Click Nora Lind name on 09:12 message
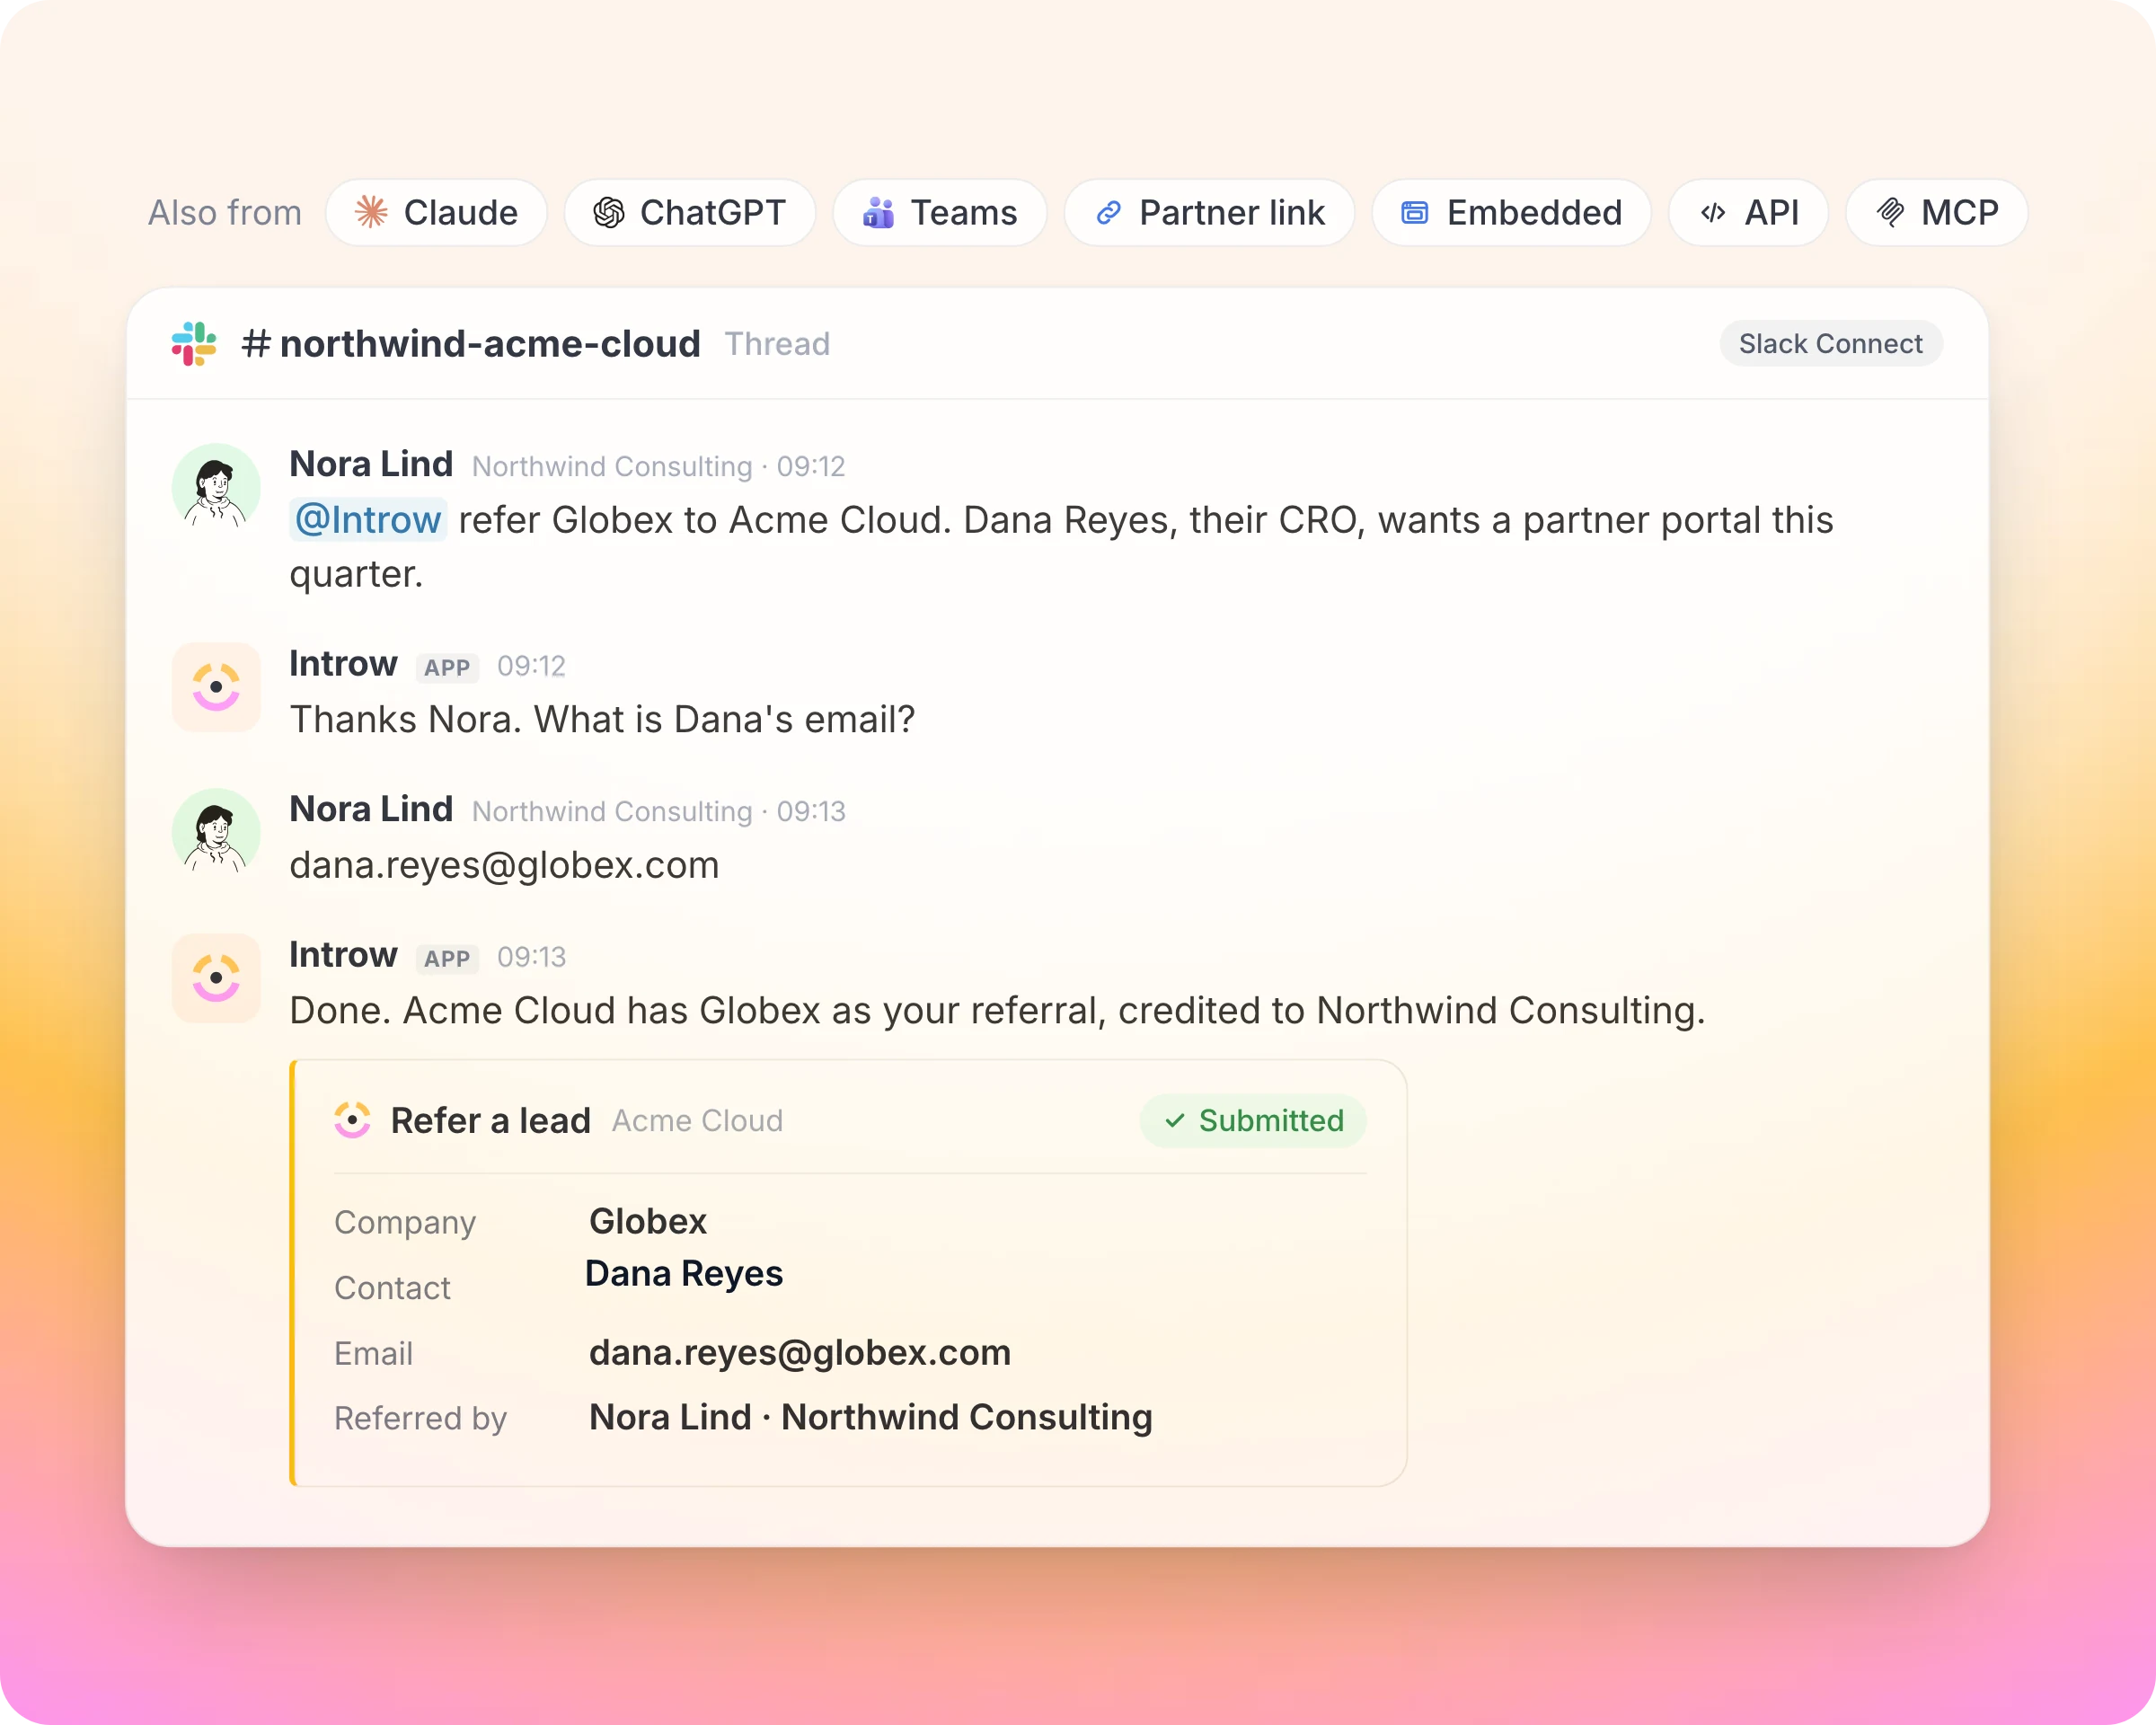This screenshot has height=1725, width=2156. tap(371, 464)
